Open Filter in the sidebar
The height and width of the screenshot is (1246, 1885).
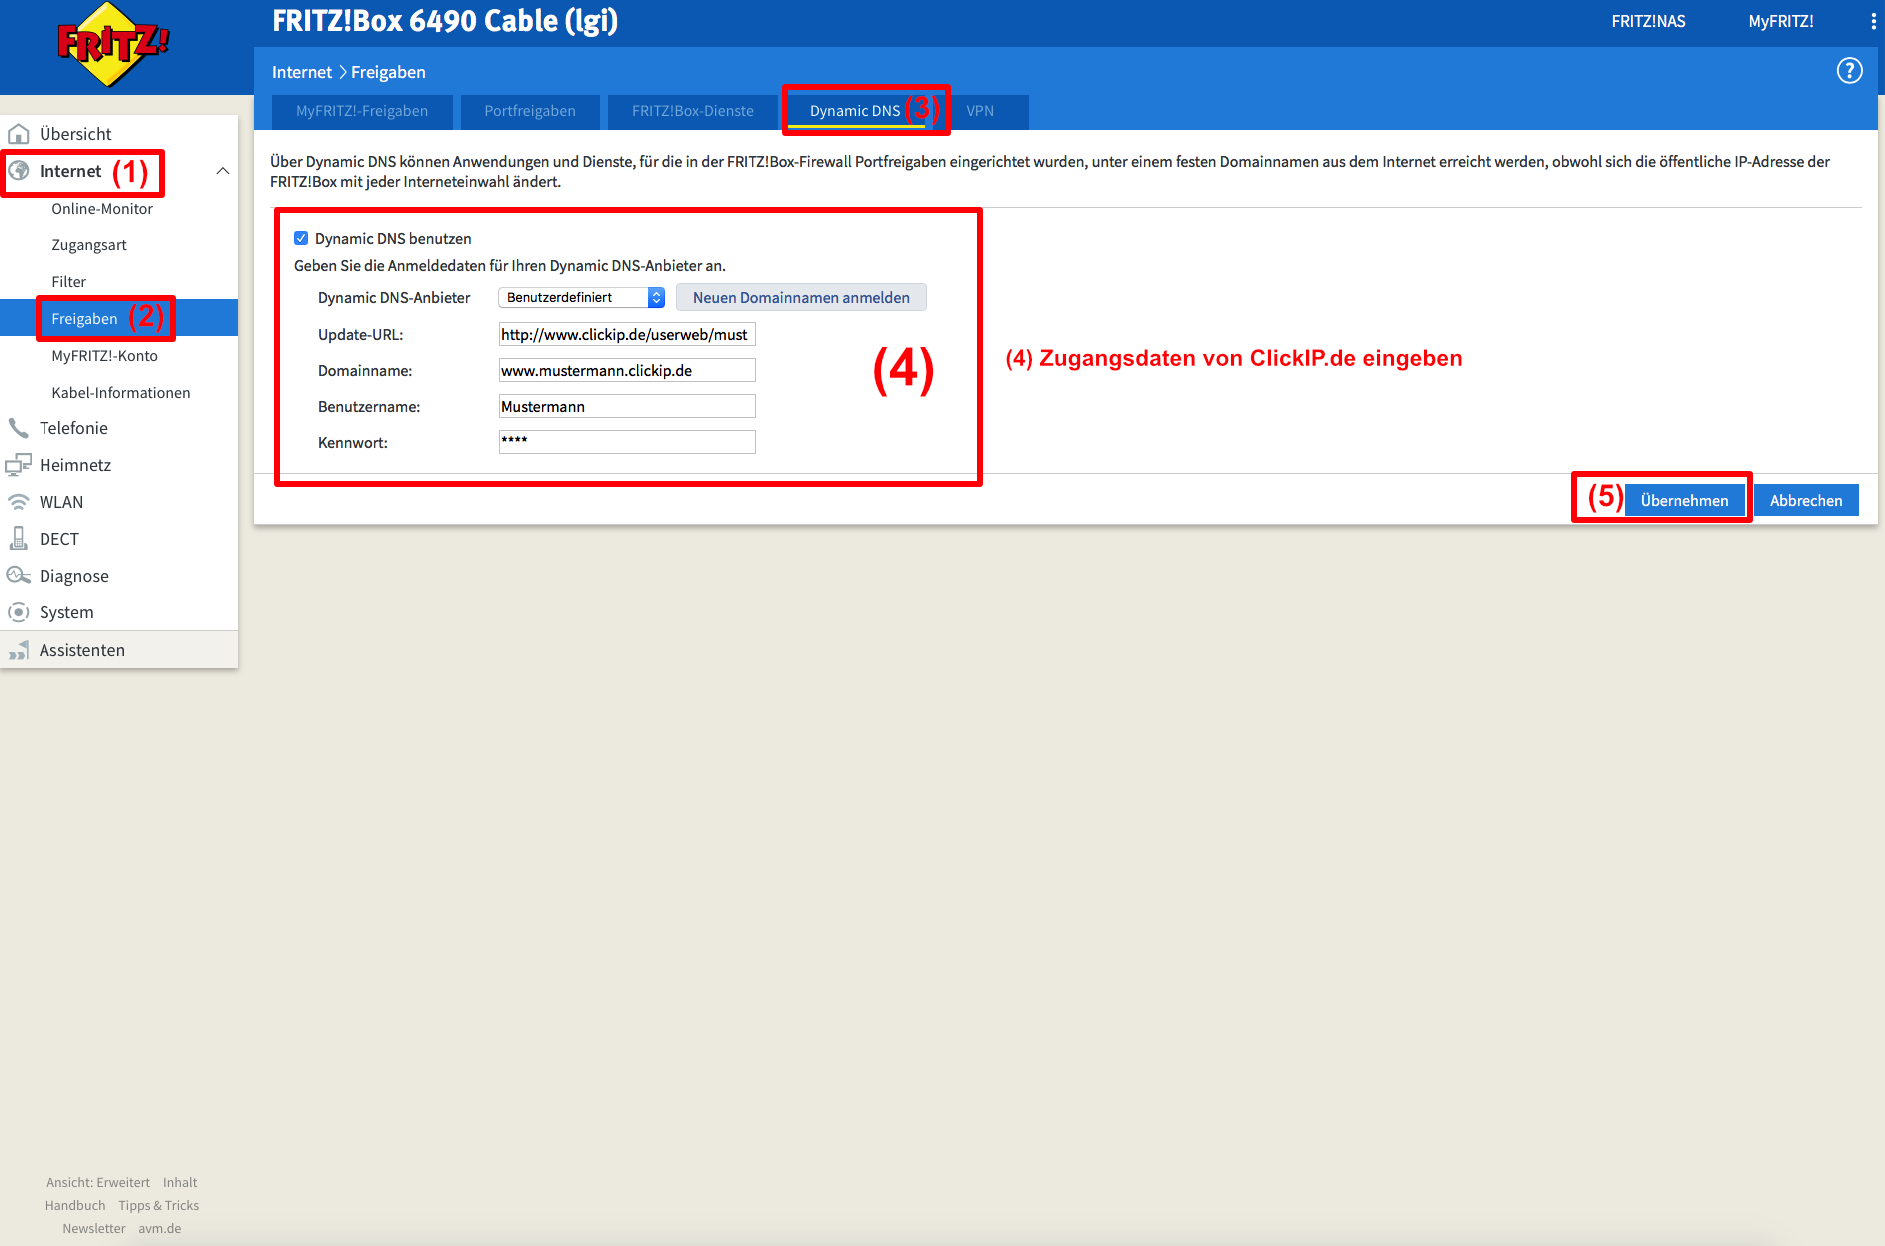coord(69,282)
